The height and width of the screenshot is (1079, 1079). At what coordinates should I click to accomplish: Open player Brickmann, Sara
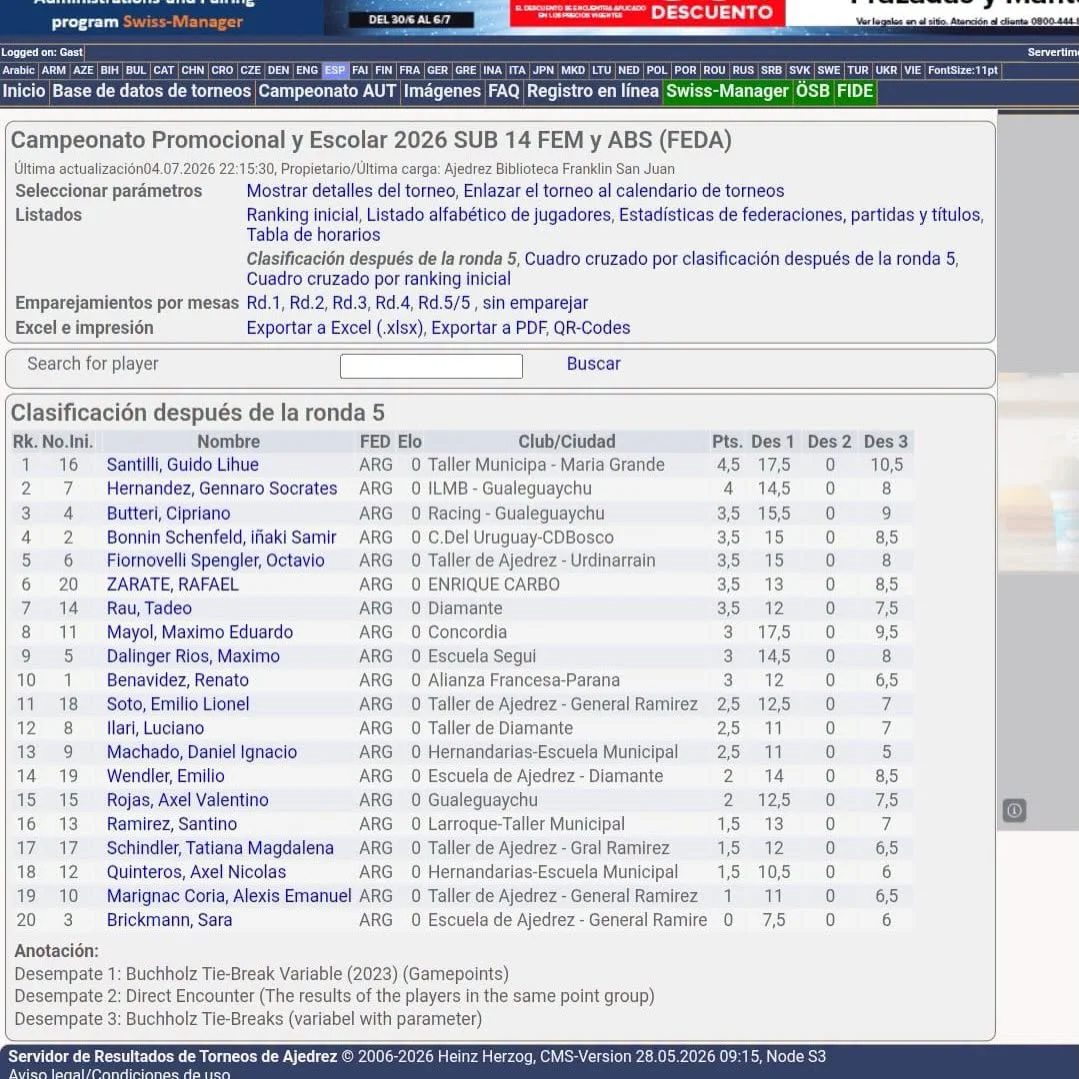tap(169, 920)
